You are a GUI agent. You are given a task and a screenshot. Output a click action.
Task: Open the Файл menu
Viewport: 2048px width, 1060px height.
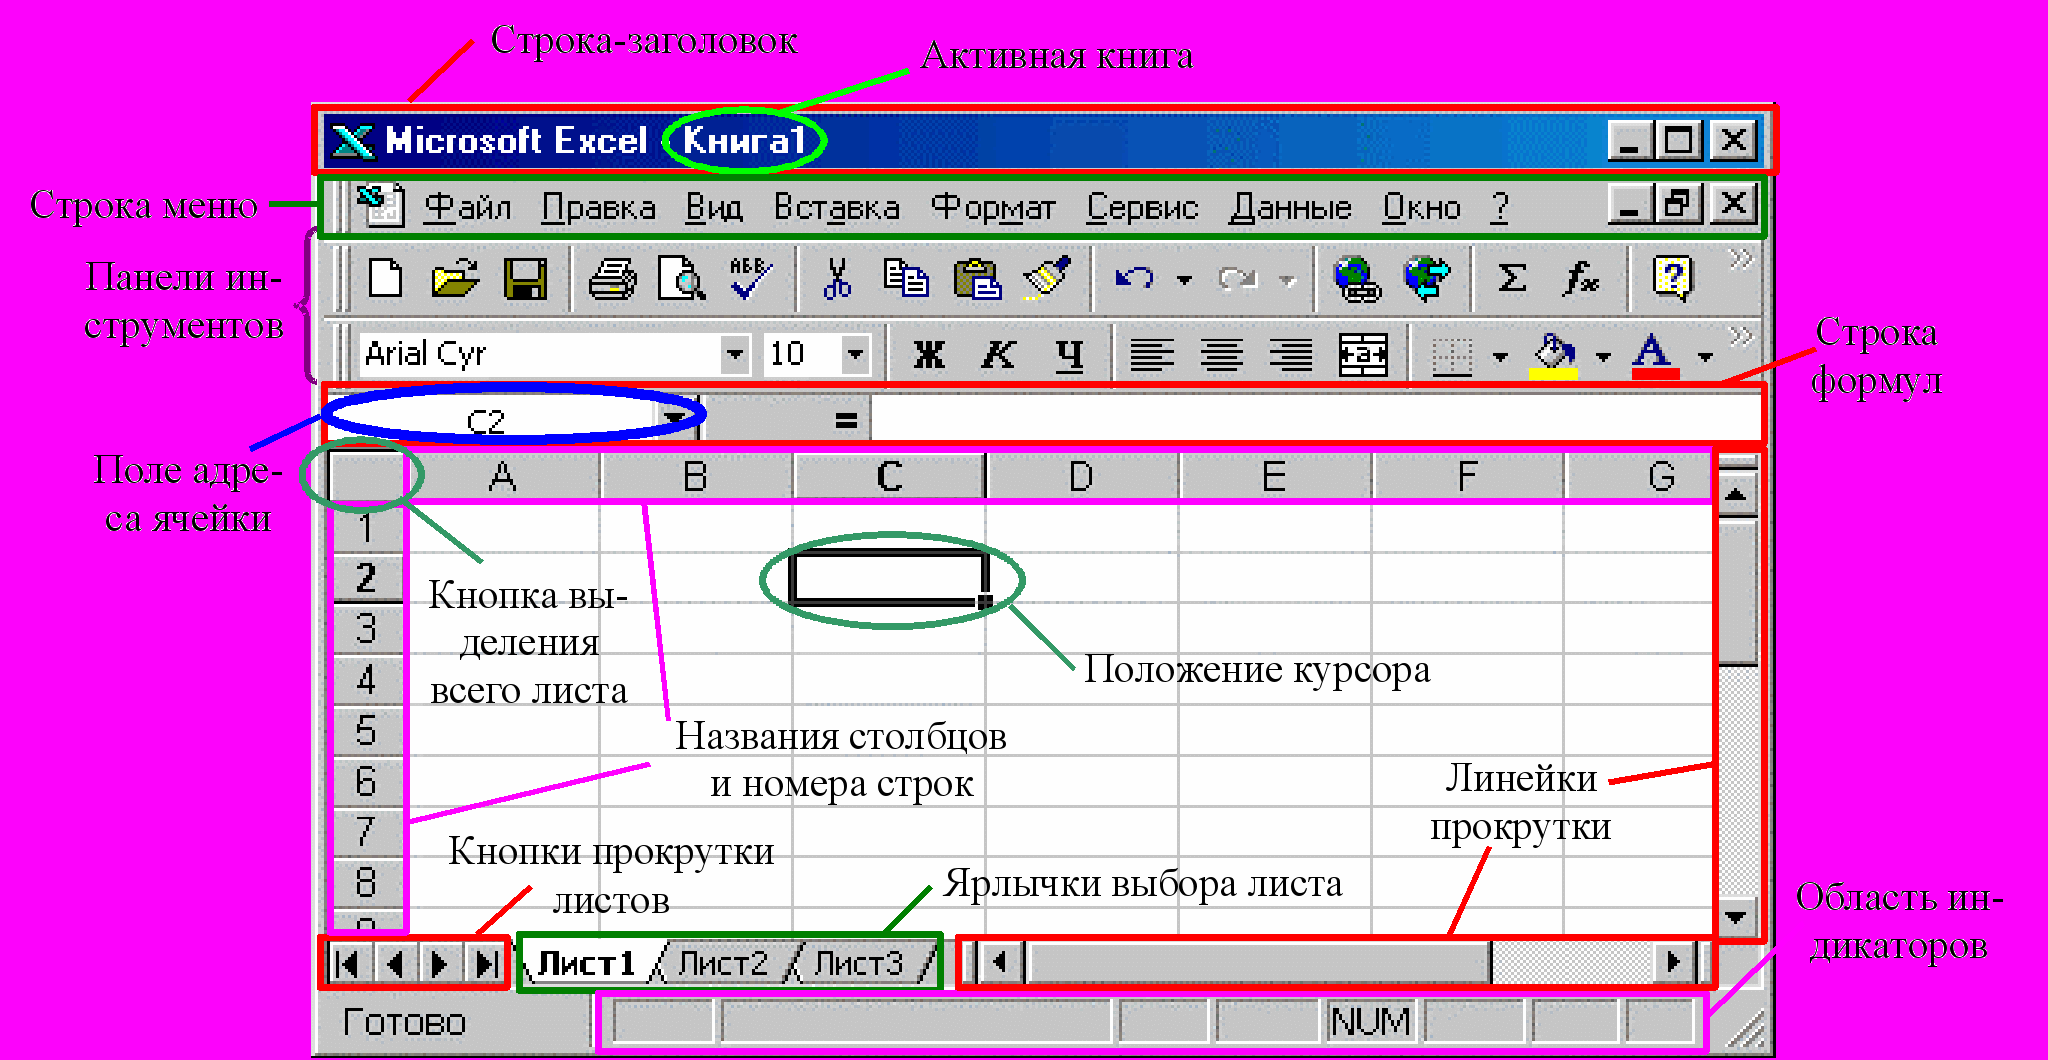point(467,207)
